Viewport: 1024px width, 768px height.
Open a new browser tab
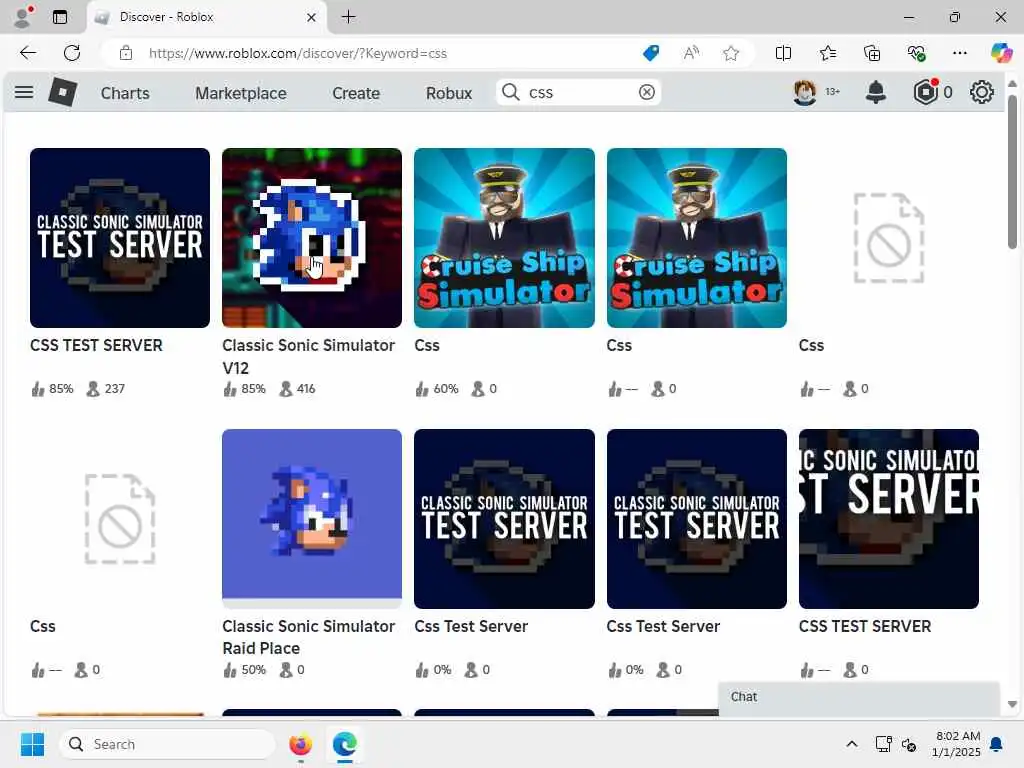(349, 17)
